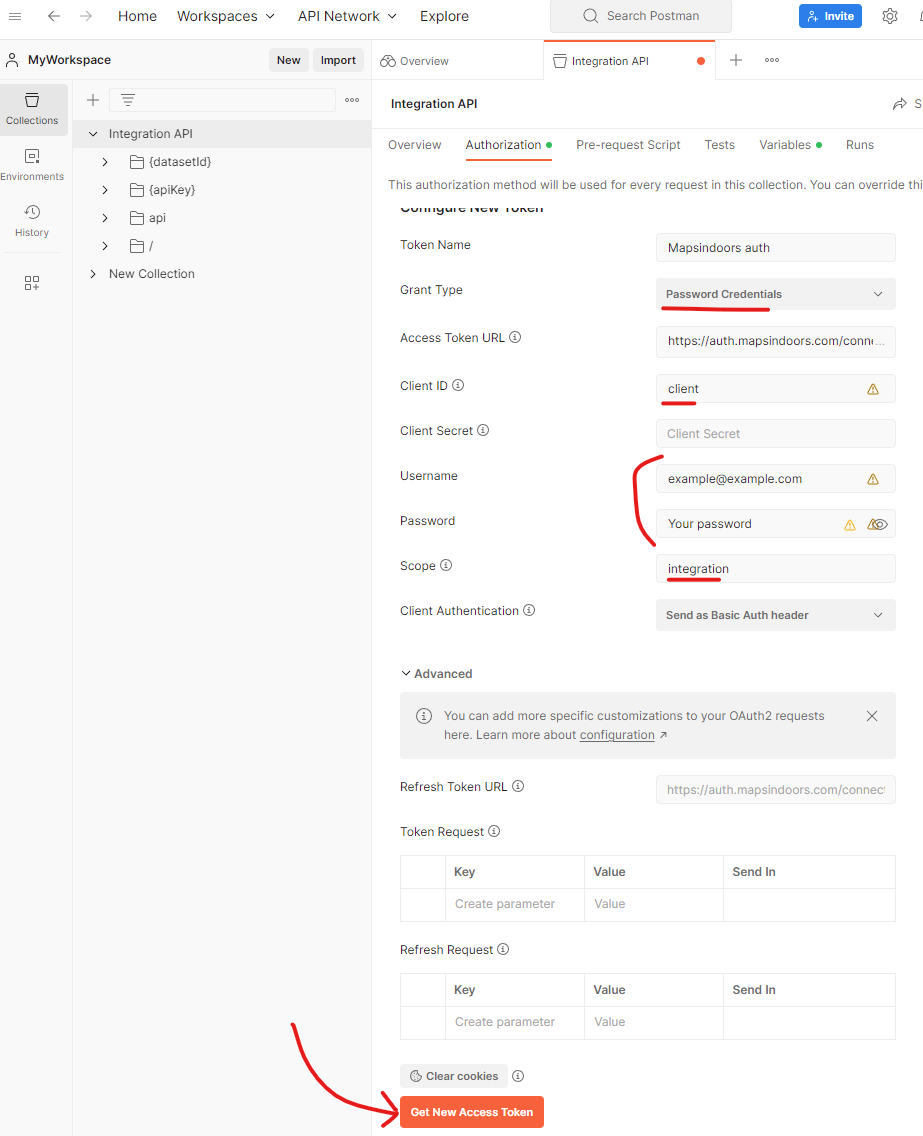Viewport: 923px width, 1136px height.
Task: Click warning icon in Client ID field
Action: (x=873, y=389)
